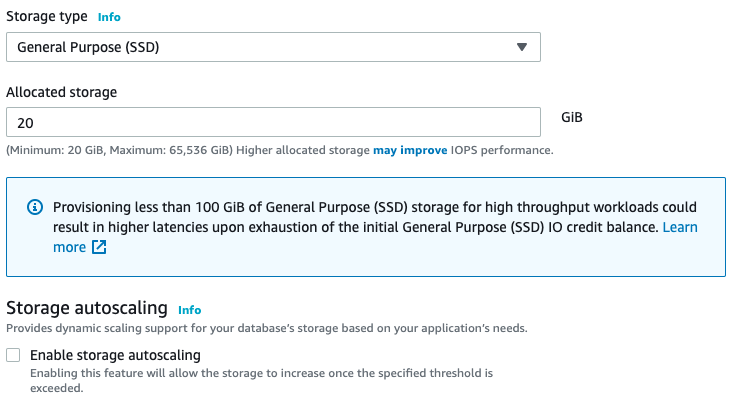Click the 'Provides dynamic scaling support' description

click(x=267, y=328)
